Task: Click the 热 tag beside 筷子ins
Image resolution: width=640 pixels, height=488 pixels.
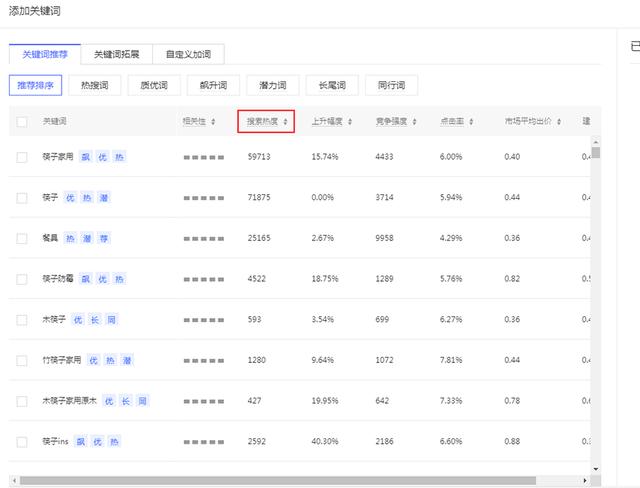Action: click(x=114, y=441)
